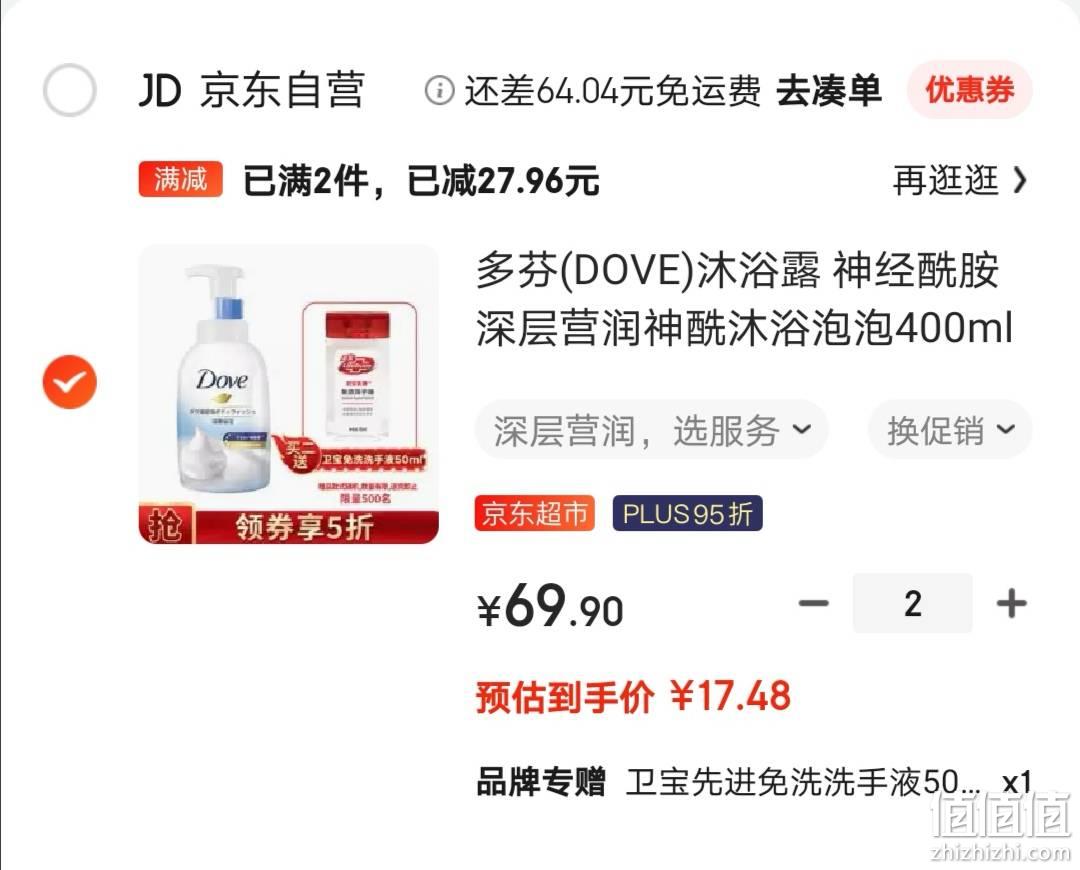Click the 品牌专赠 gift item row
This screenshot has width=1080, height=870.
[754, 783]
